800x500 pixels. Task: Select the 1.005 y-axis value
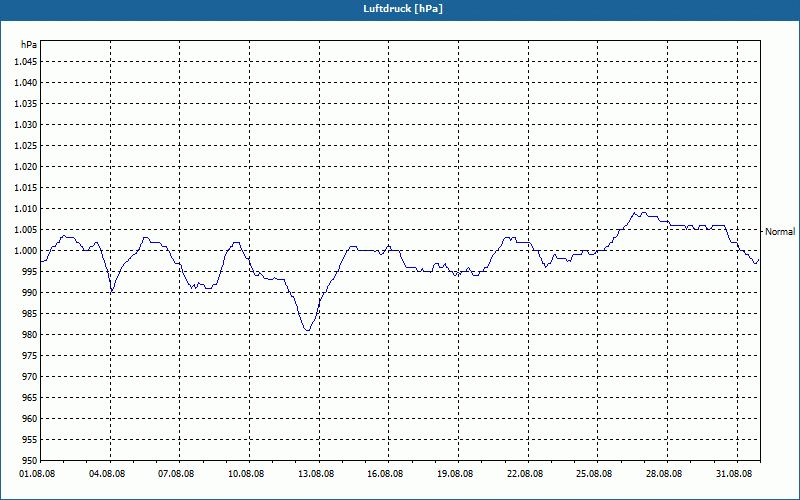[x=26, y=230]
